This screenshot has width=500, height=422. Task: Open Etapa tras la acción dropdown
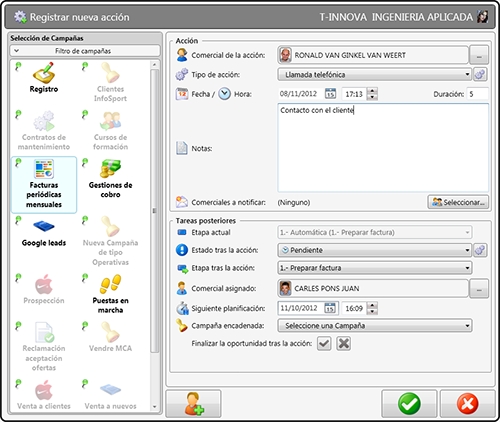click(x=374, y=268)
